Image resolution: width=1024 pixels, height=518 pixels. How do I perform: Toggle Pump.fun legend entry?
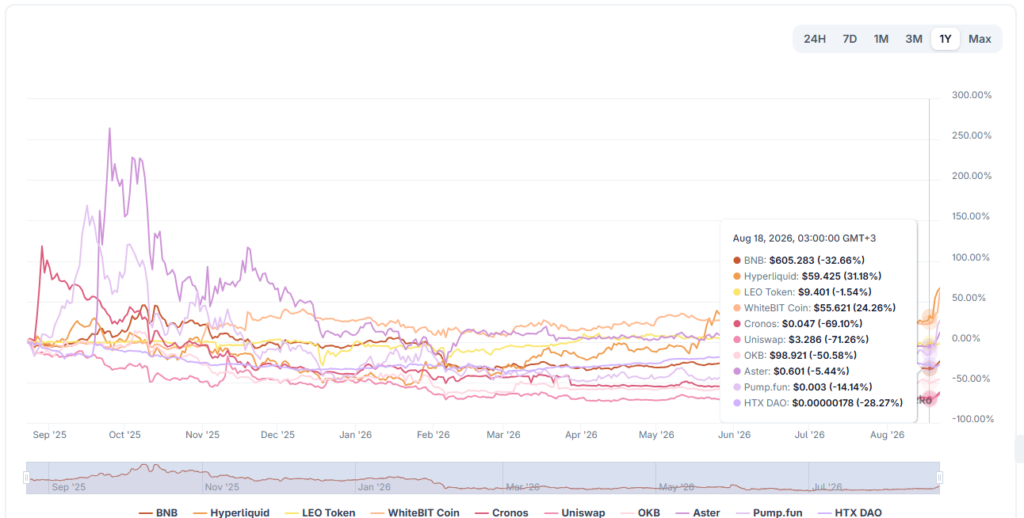768,513
